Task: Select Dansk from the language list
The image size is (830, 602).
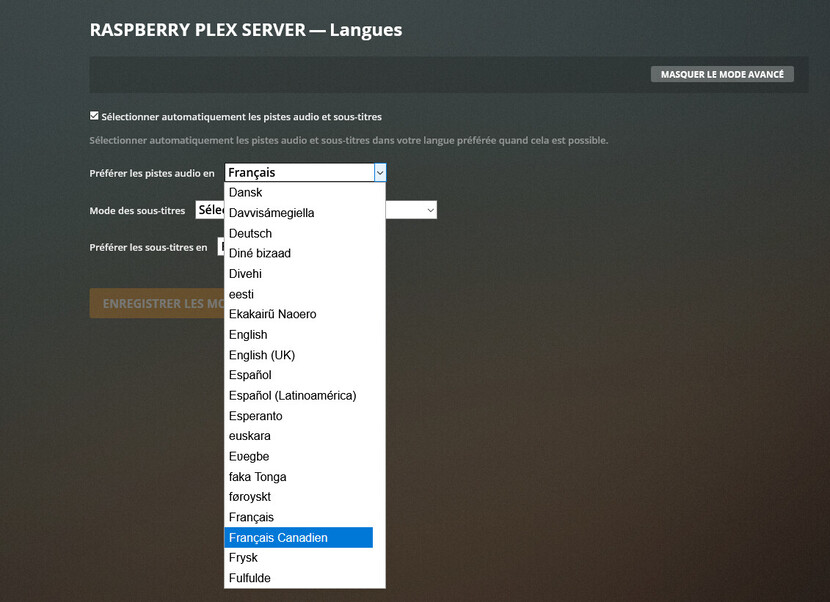Action: 299,193
